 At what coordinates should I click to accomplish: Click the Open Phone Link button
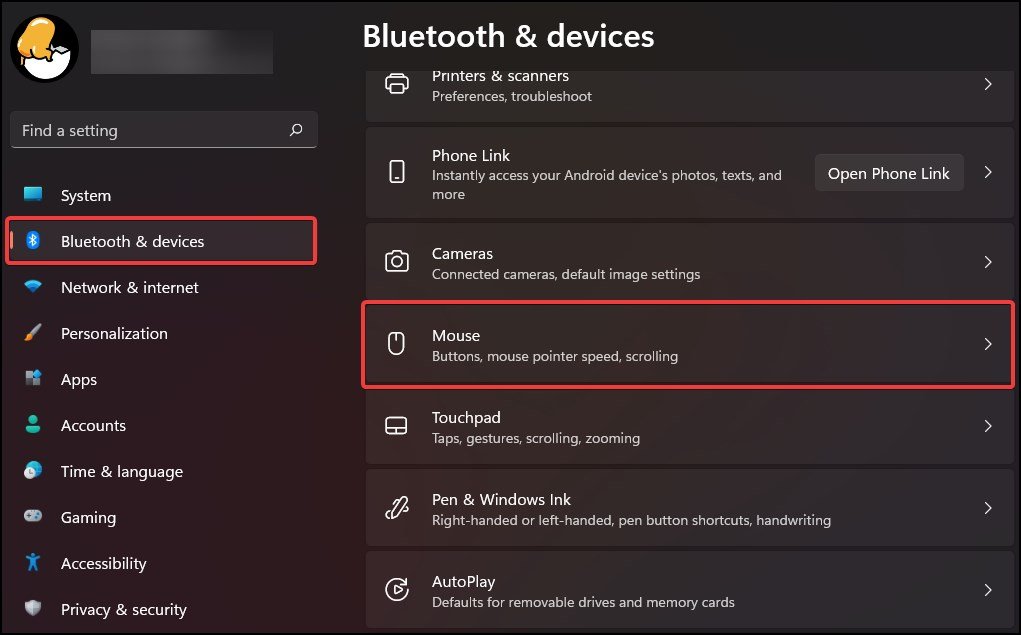coord(888,173)
